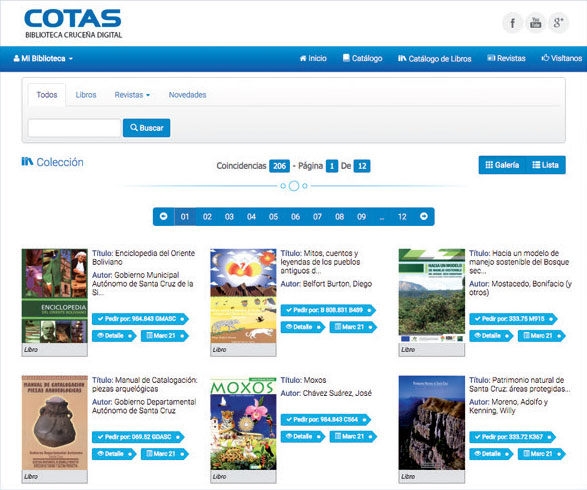Focus the search text field
This screenshot has width=587, height=490.
click(x=74, y=128)
